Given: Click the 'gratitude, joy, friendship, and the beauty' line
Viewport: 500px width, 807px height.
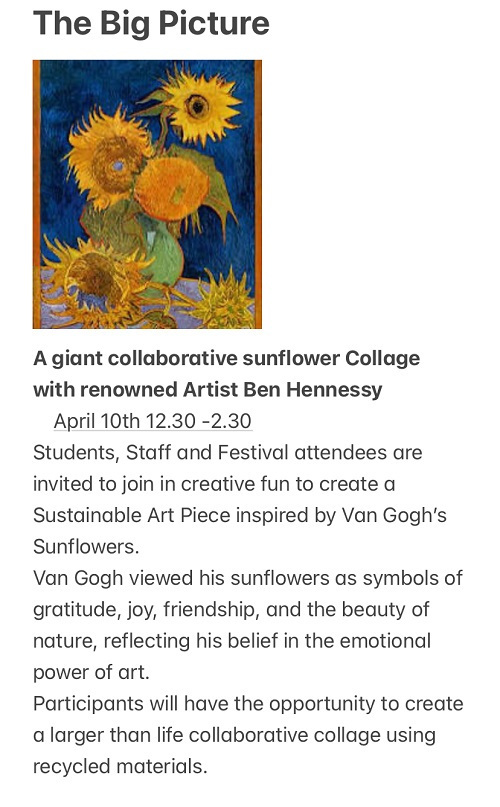Looking at the screenshot, I should point(231,609).
